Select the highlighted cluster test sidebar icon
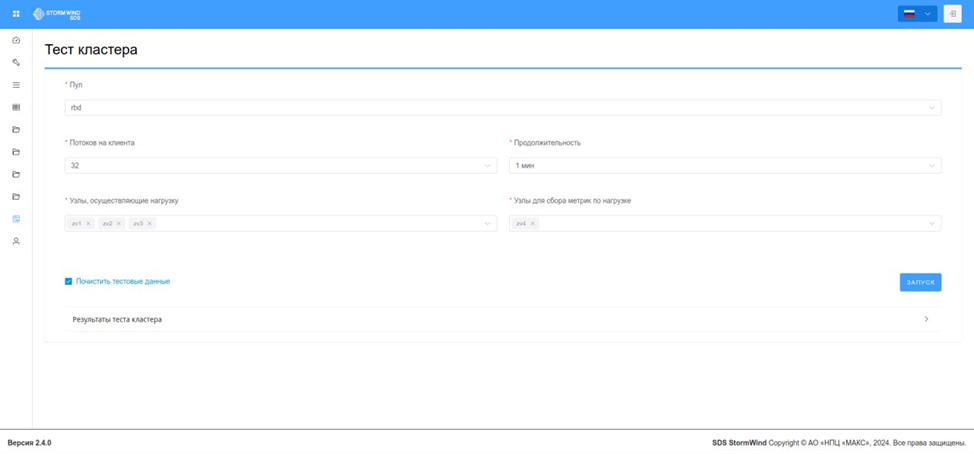This screenshot has width=974, height=454. click(16, 219)
